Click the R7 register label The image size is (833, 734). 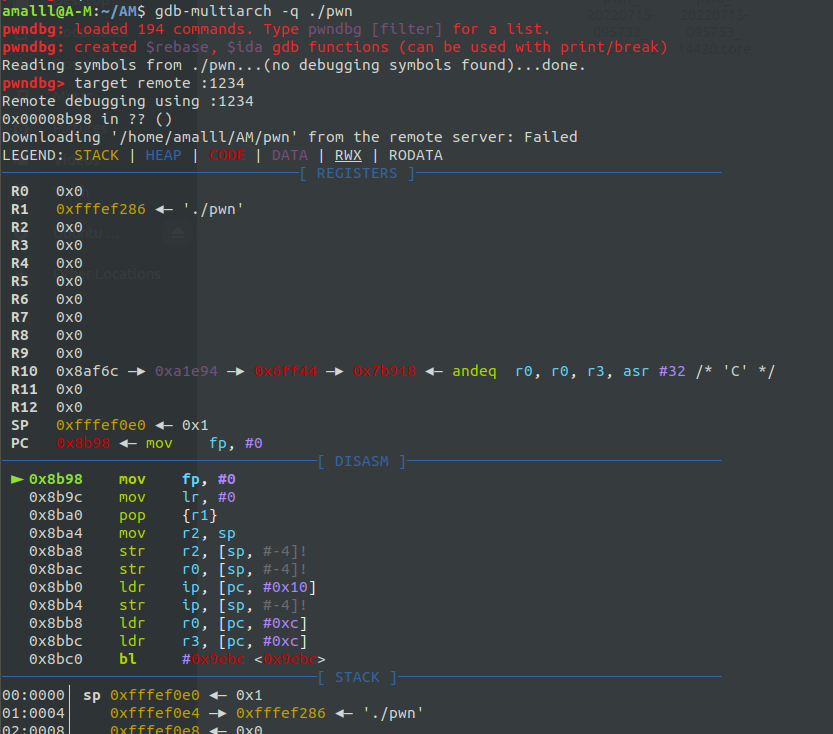click(x=20, y=317)
